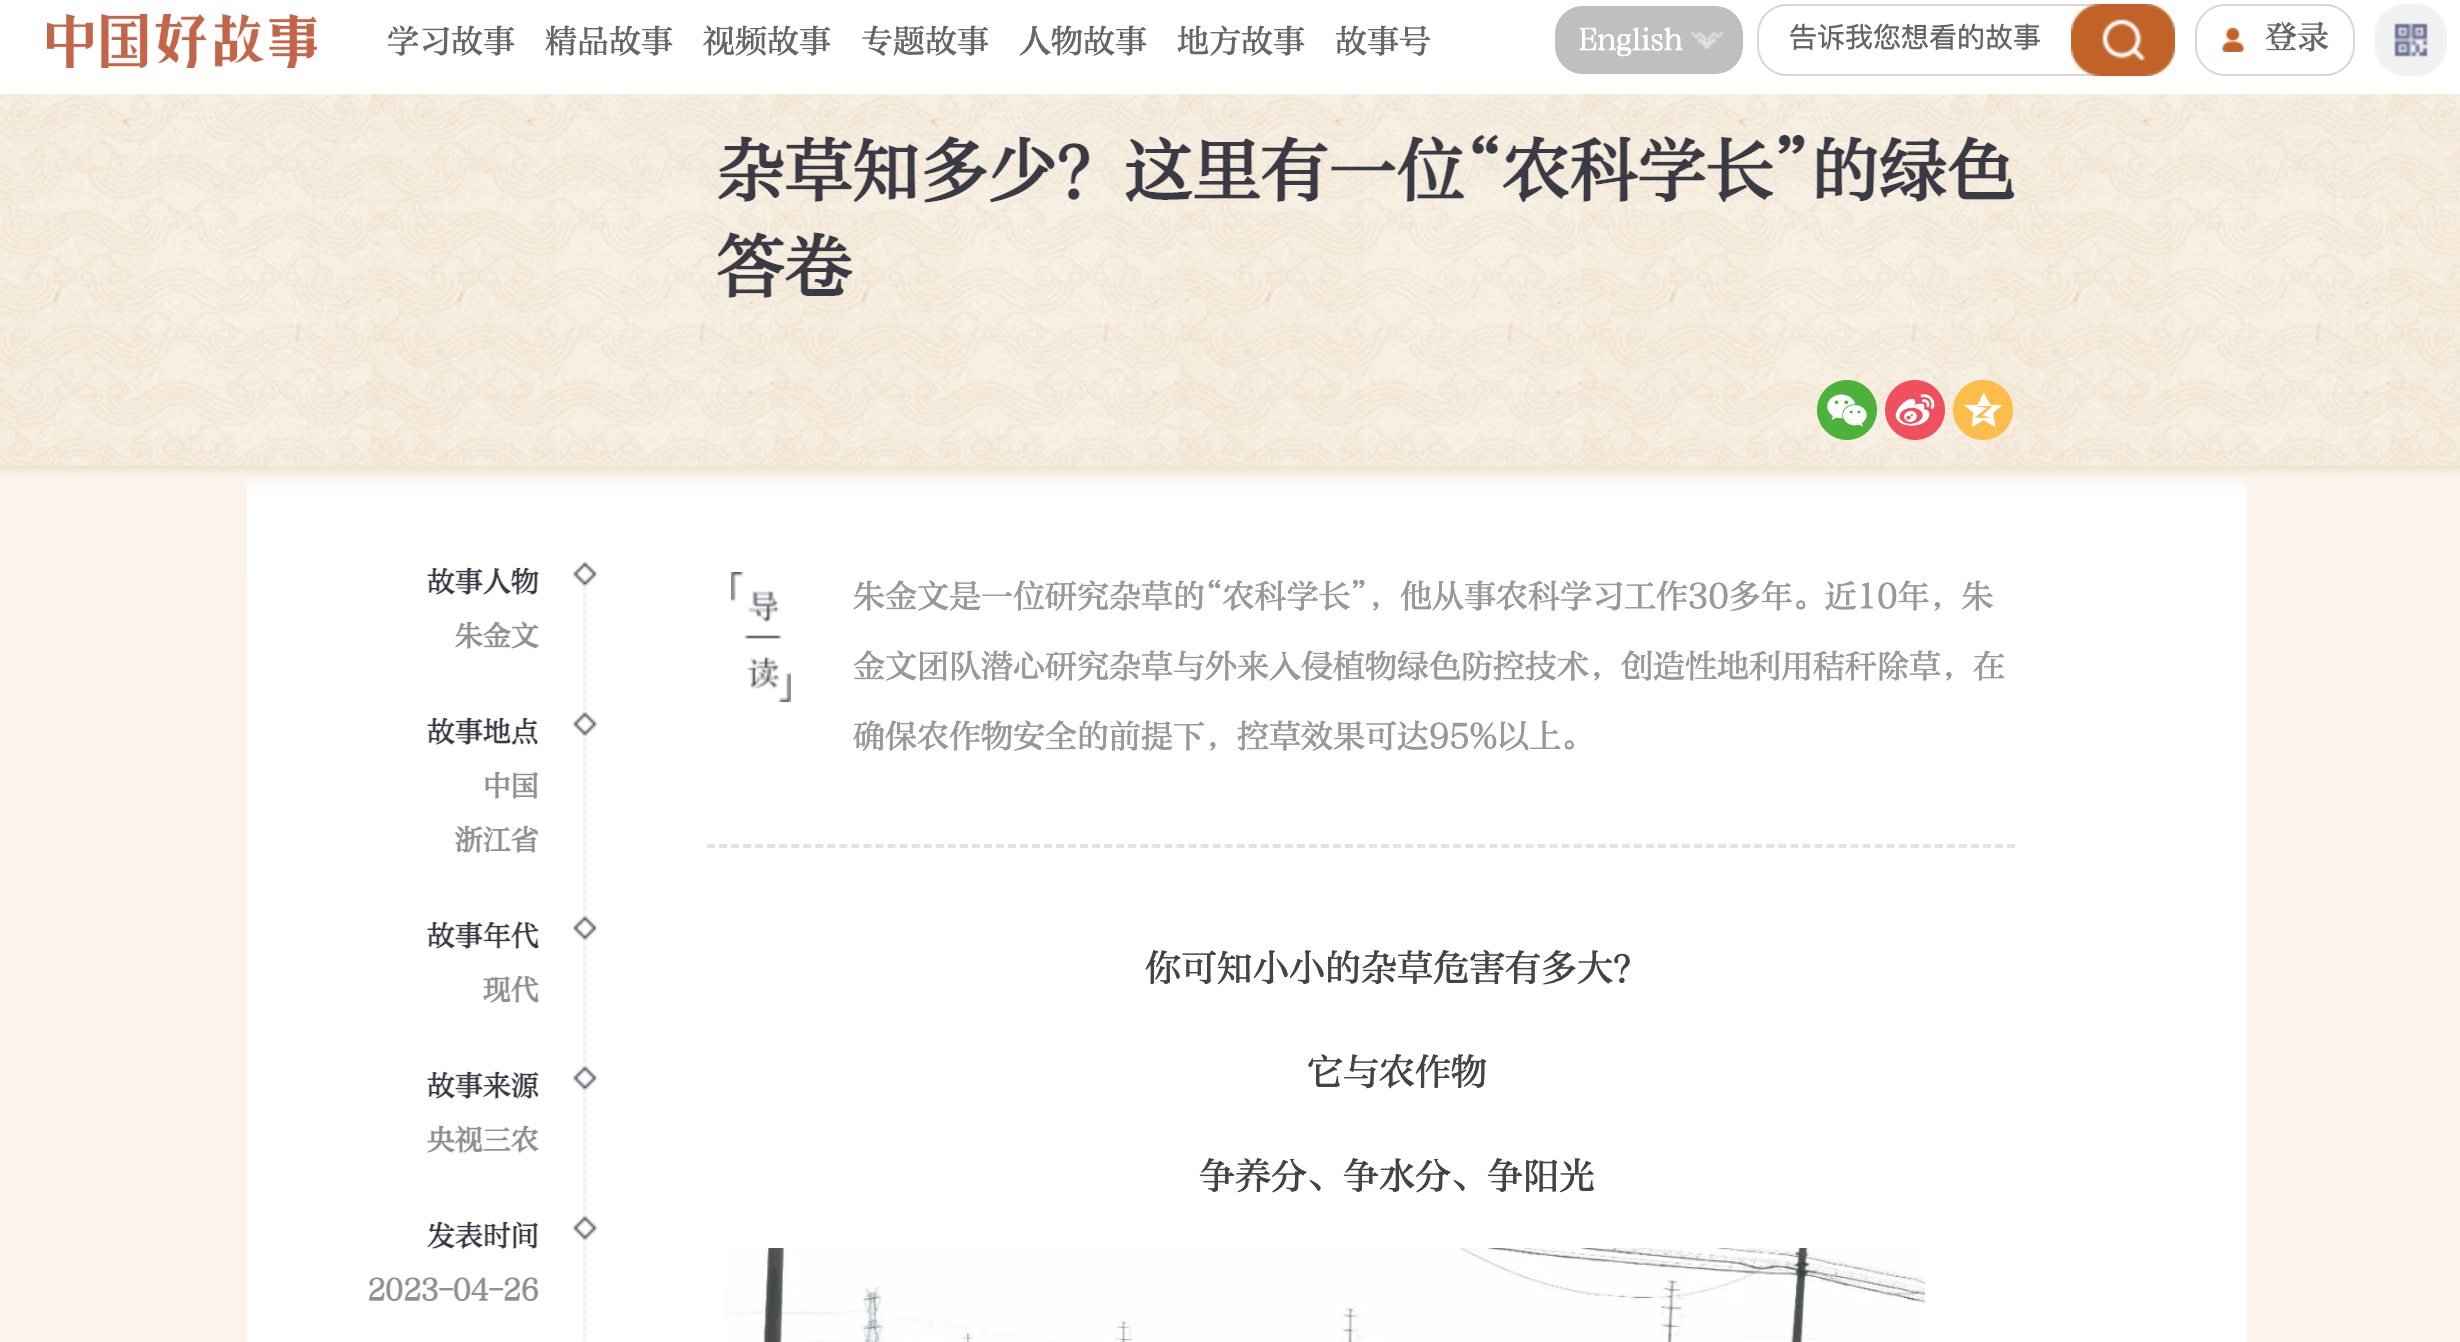Click the article image with power poles
Image resolution: width=2460 pixels, height=1342 pixels.
[1325, 1295]
